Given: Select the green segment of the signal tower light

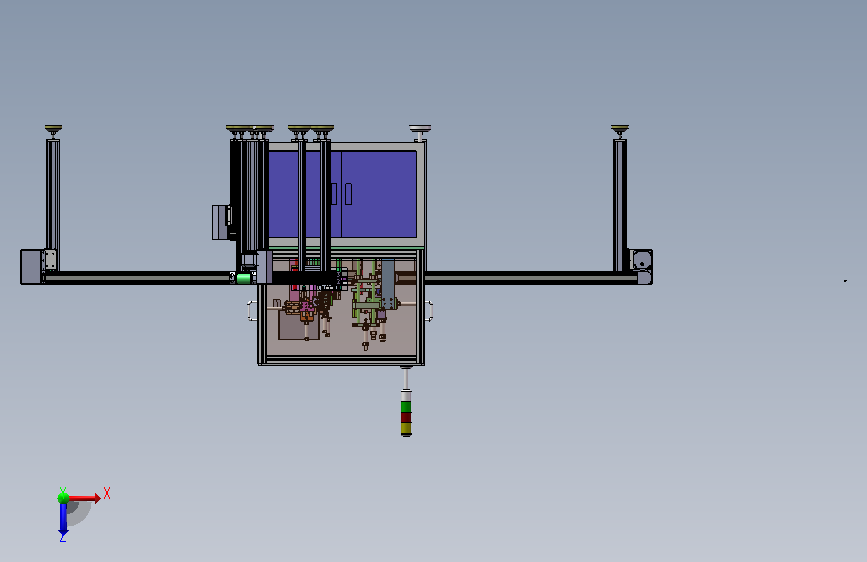Looking at the screenshot, I should pyautogui.click(x=406, y=407).
